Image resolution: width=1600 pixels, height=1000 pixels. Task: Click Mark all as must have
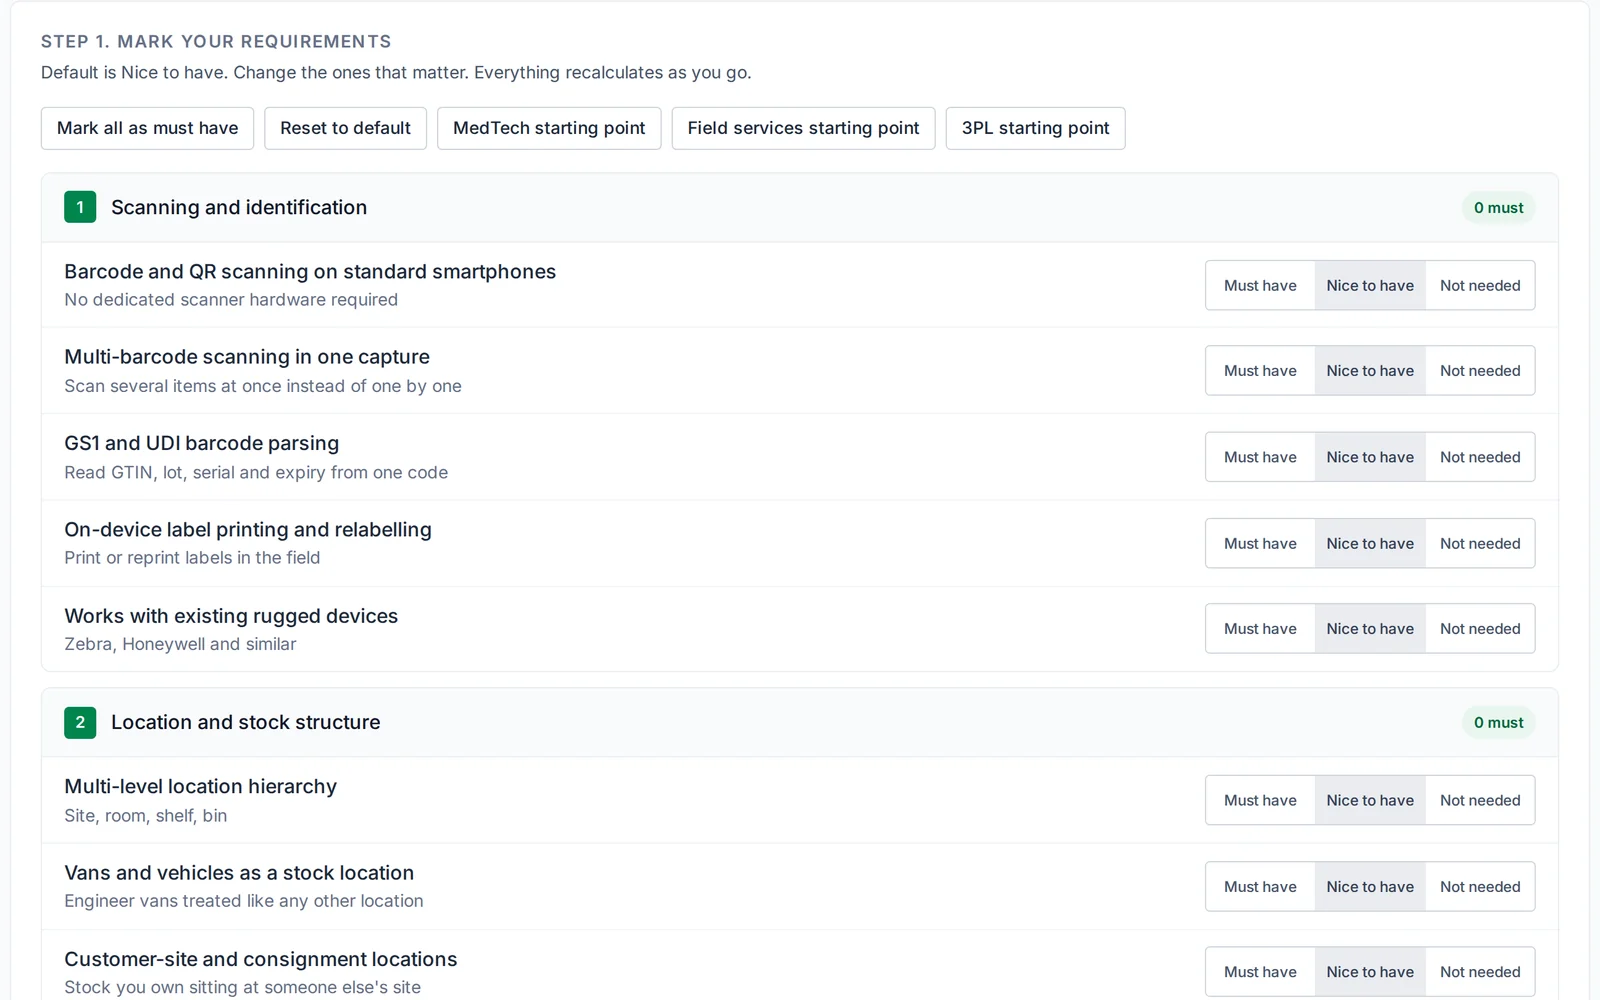click(147, 128)
